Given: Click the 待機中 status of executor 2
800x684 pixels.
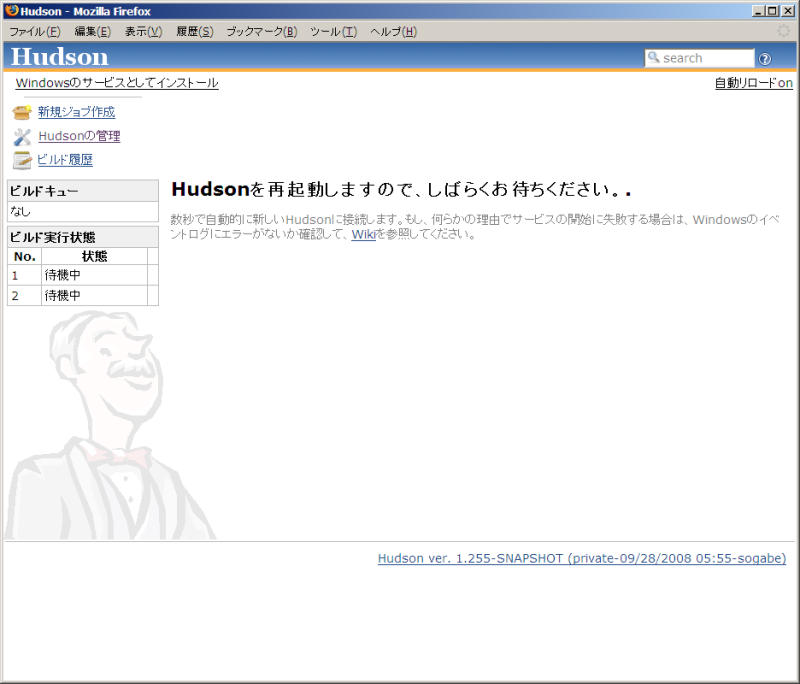Looking at the screenshot, I should 63,295.
